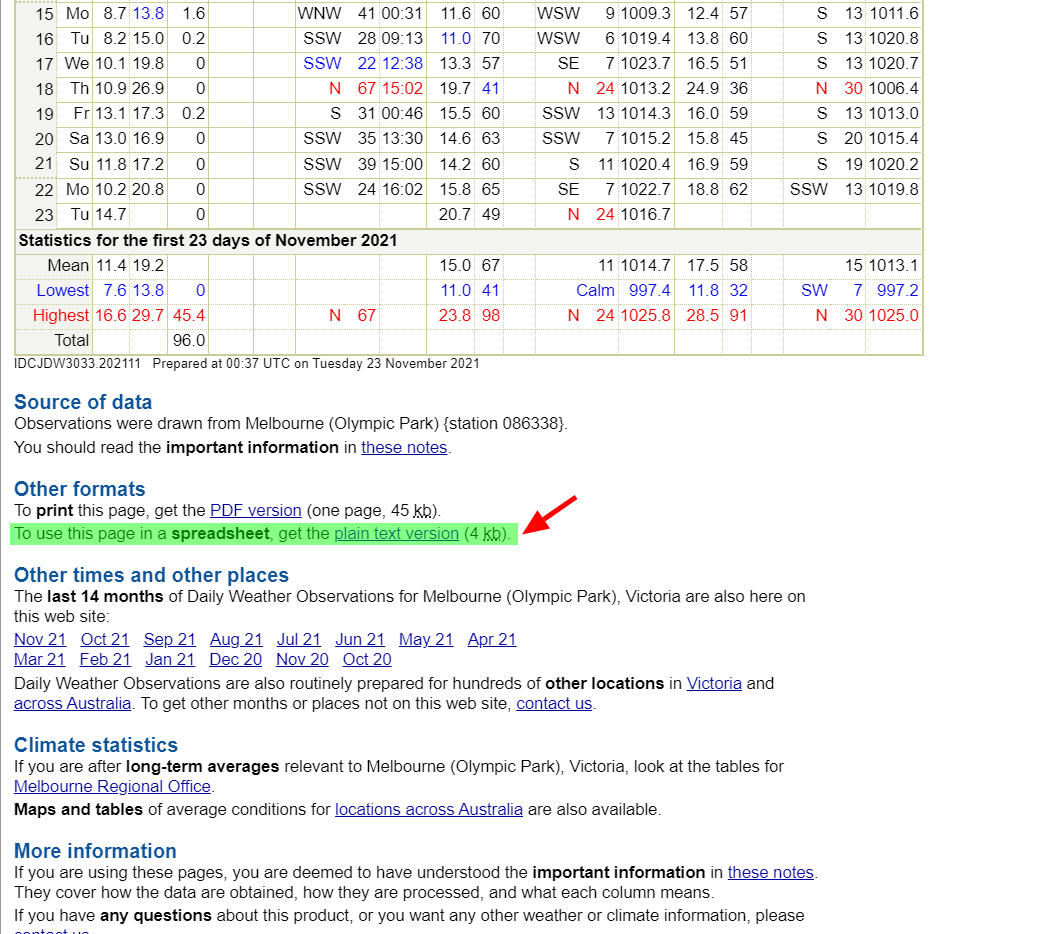This screenshot has width=1045, height=934.
Task: View Feb 21 weather observations
Action: point(105,660)
